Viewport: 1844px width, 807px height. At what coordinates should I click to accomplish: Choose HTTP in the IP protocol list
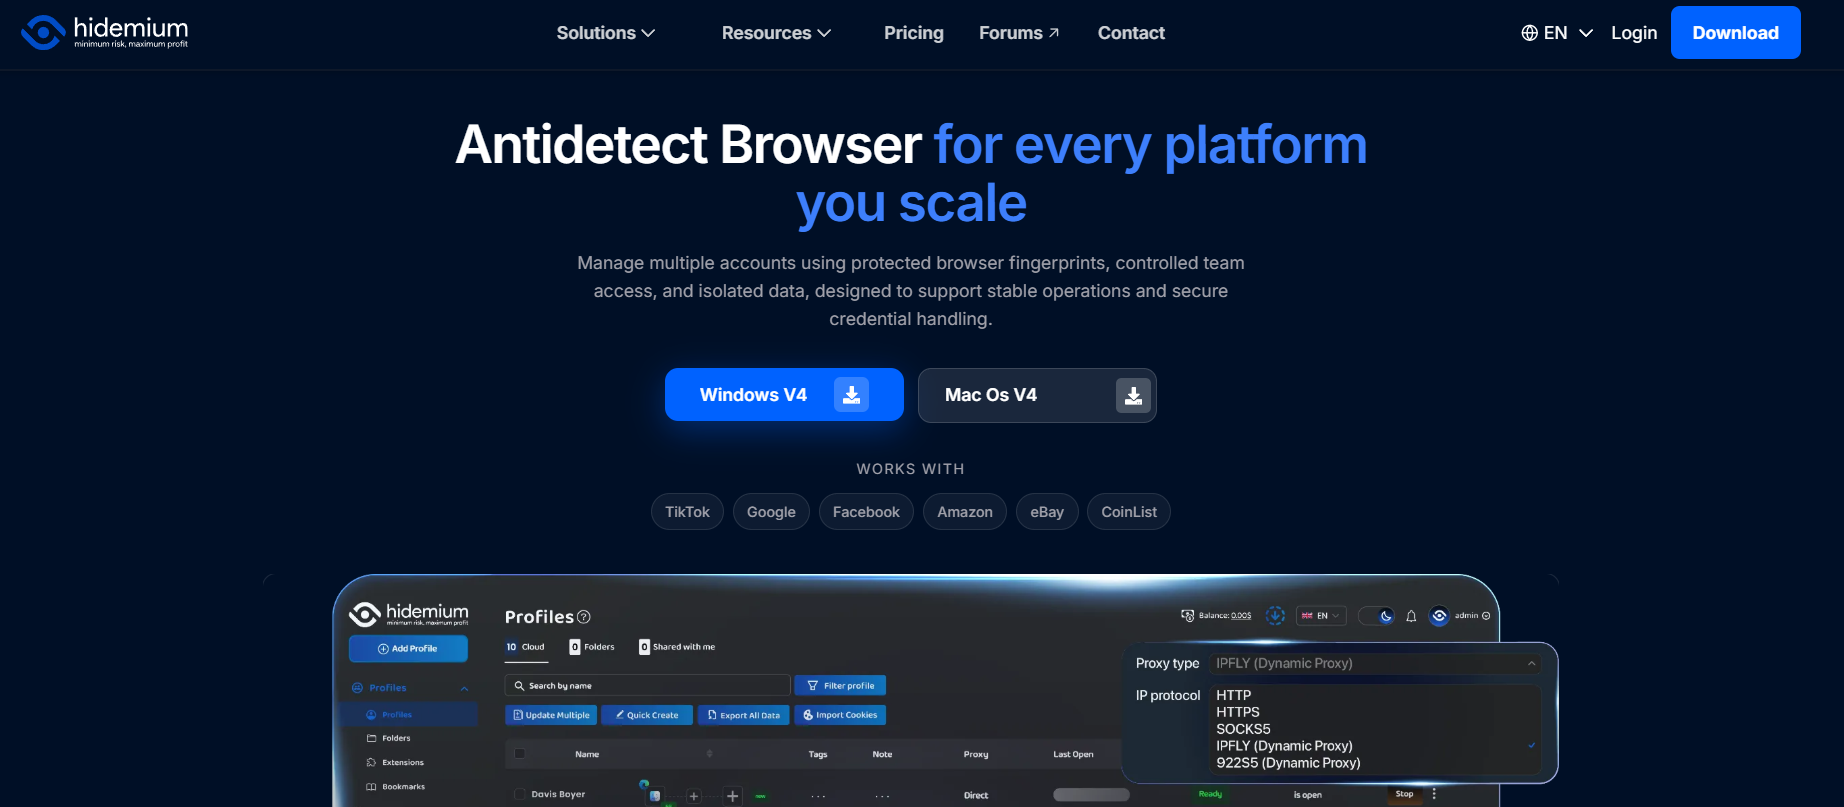(x=1233, y=695)
